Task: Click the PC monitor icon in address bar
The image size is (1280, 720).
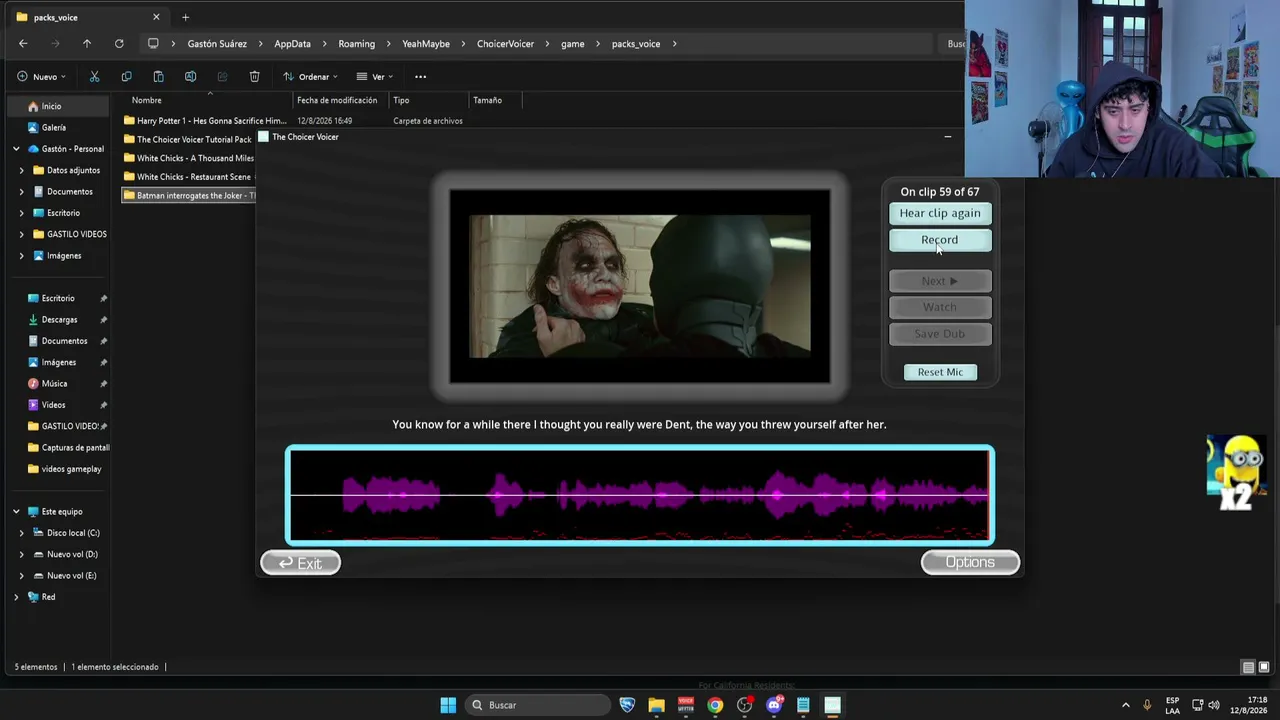Action: point(153,44)
